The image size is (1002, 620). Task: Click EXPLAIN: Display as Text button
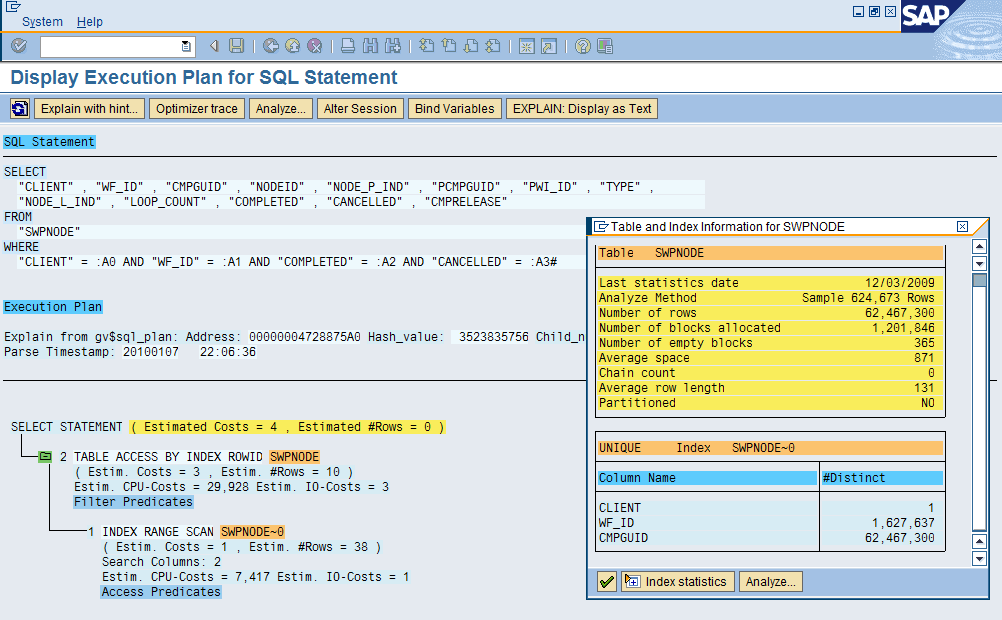click(x=581, y=109)
